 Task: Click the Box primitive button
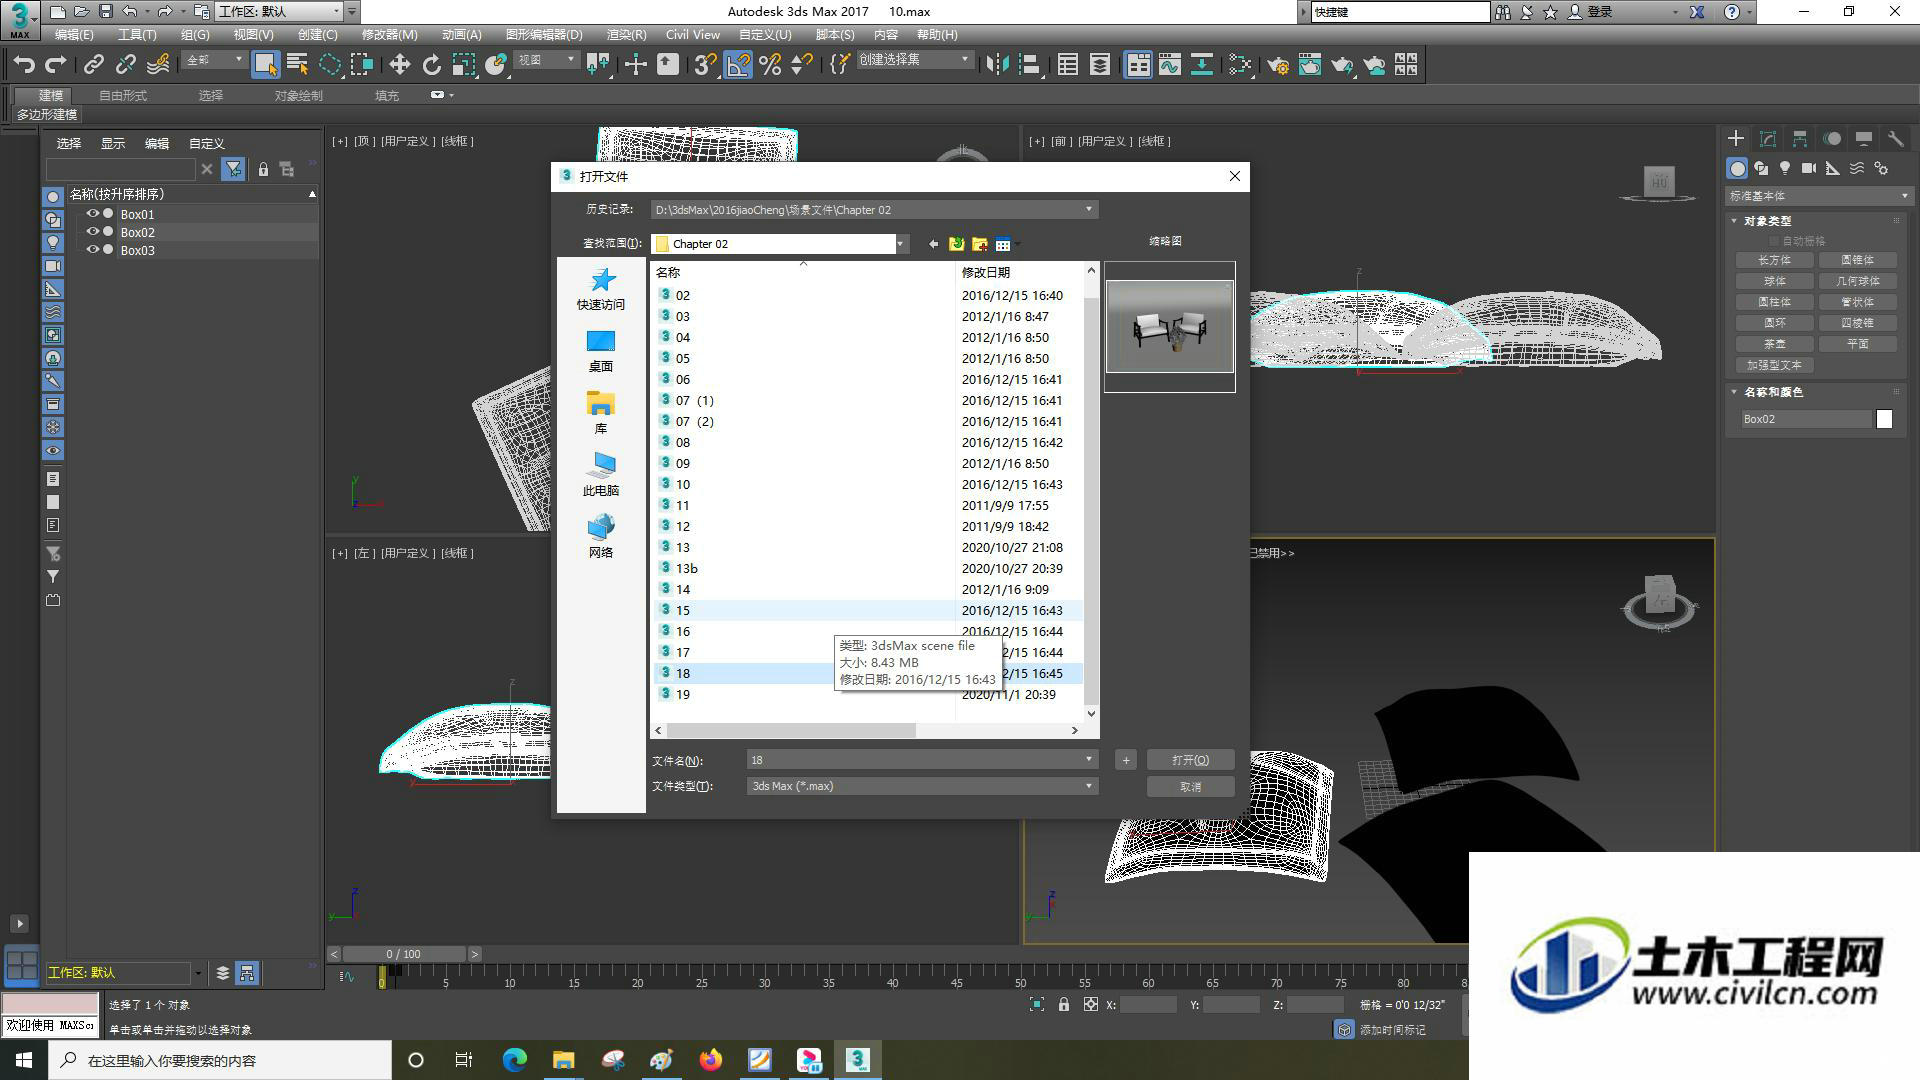coord(1774,260)
